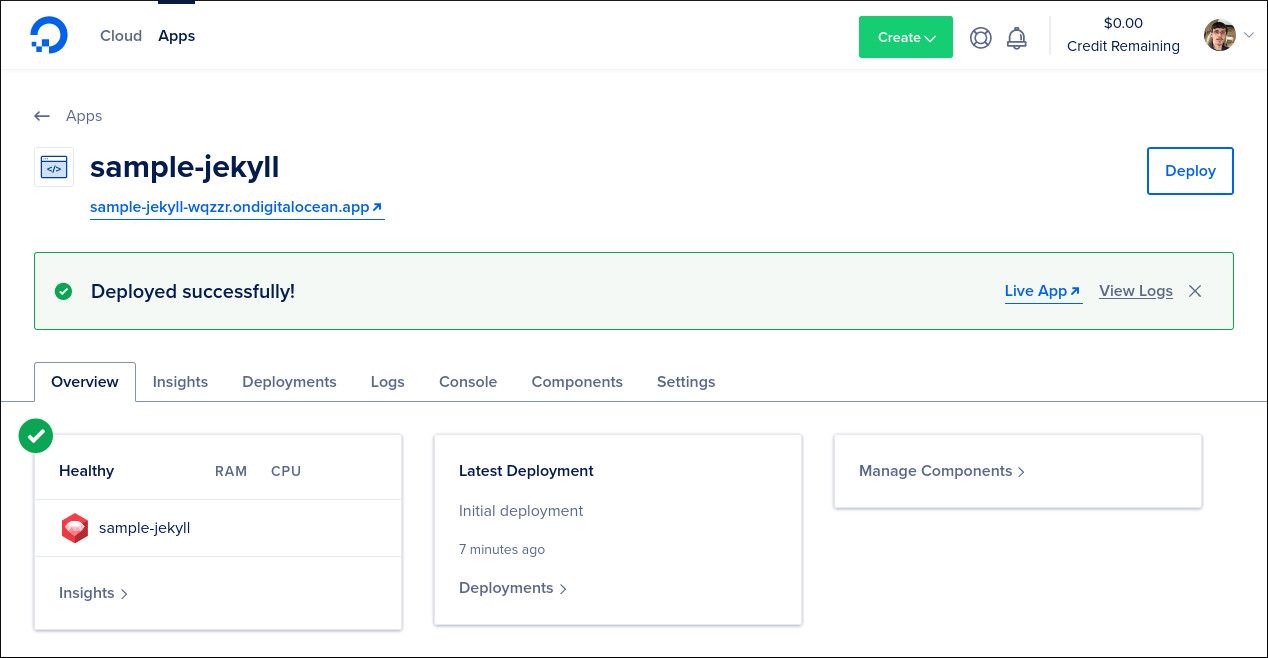Click the Cloud navigation item
Screen dimensions: 1268x658
pyautogui.click(x=121, y=36)
